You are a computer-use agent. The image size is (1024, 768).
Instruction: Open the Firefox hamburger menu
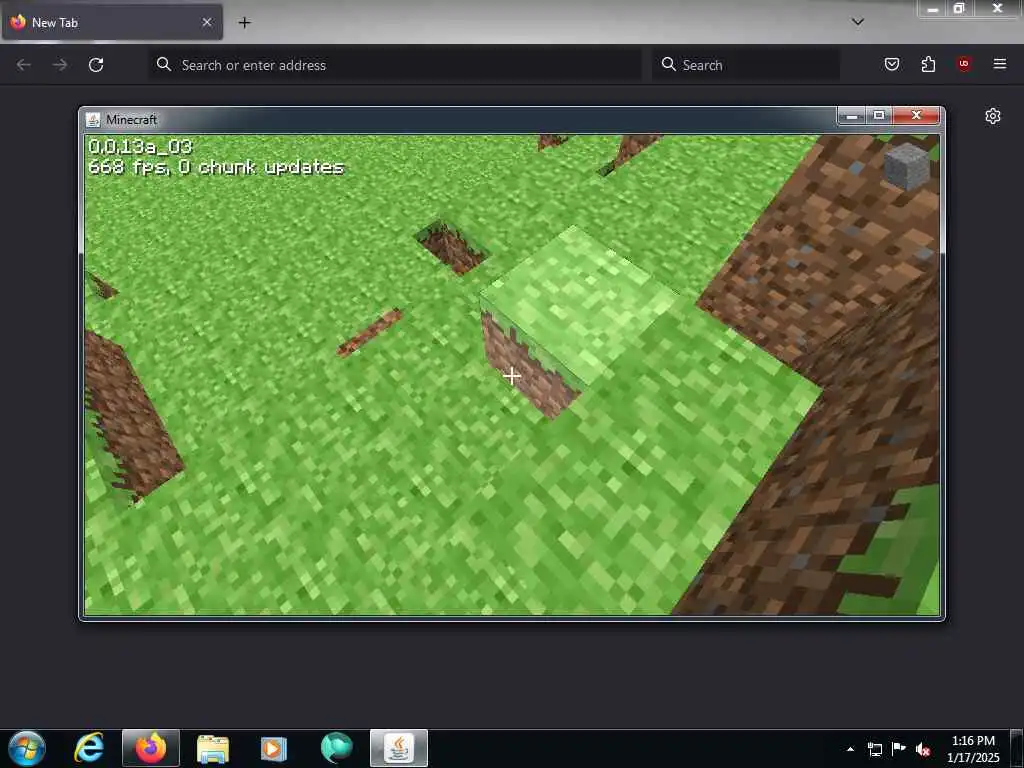pos(1000,64)
